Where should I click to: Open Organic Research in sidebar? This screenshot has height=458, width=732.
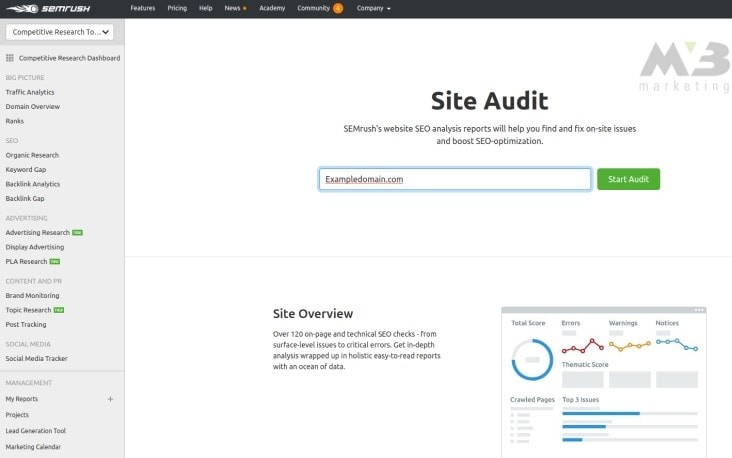(32, 155)
